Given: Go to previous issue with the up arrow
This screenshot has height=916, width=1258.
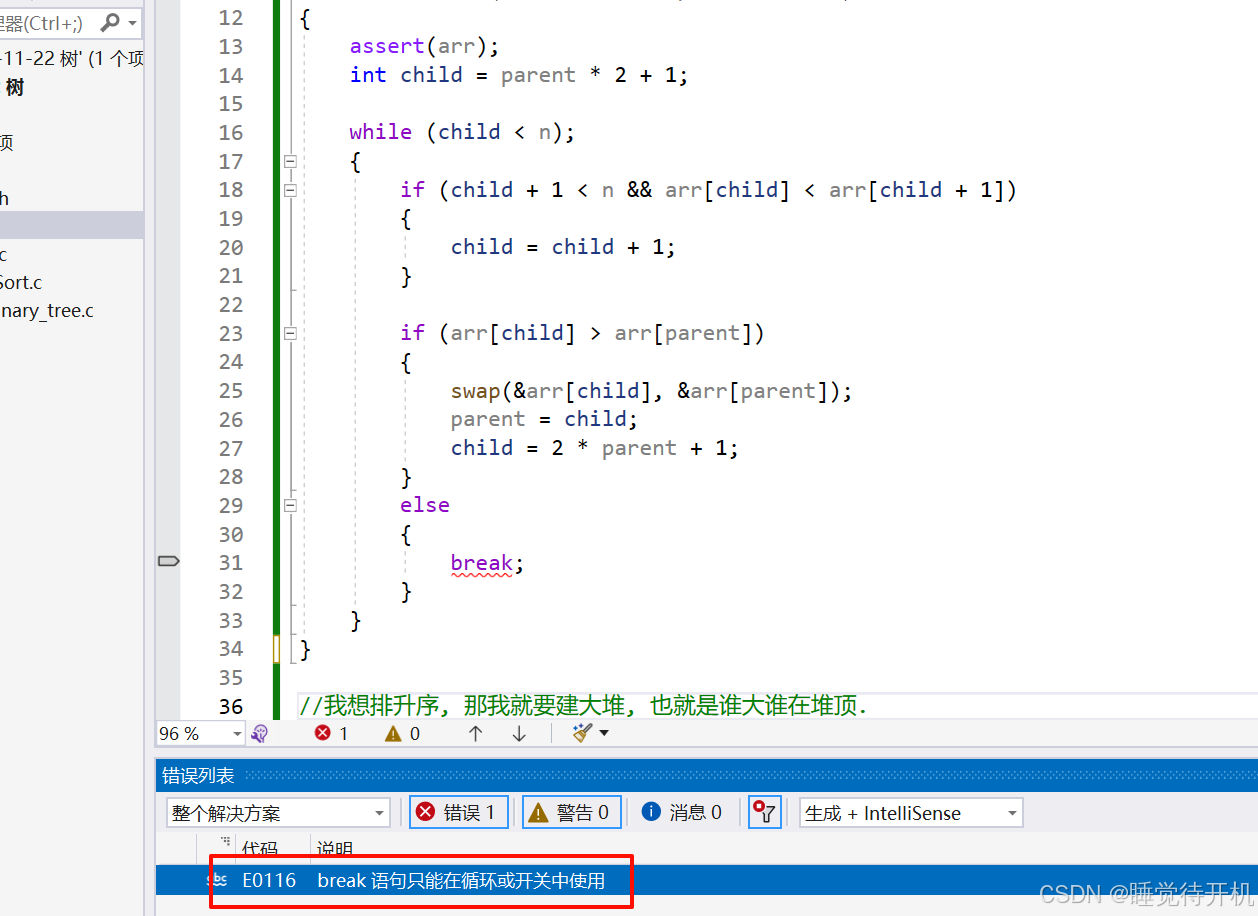Looking at the screenshot, I should [x=475, y=733].
